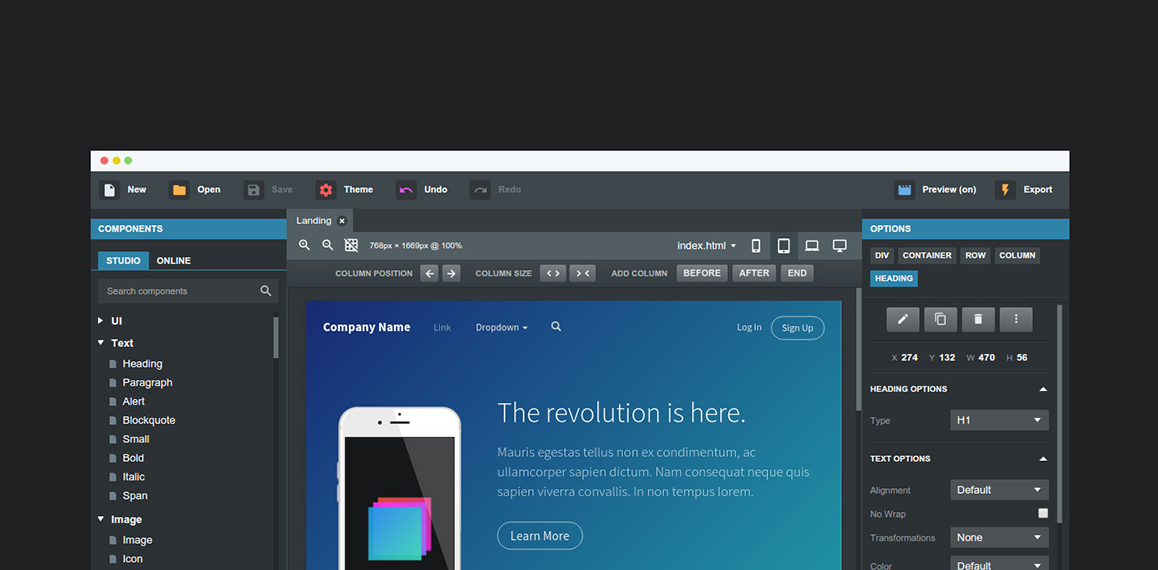Open the heading Type H1 dropdown

pos(998,420)
